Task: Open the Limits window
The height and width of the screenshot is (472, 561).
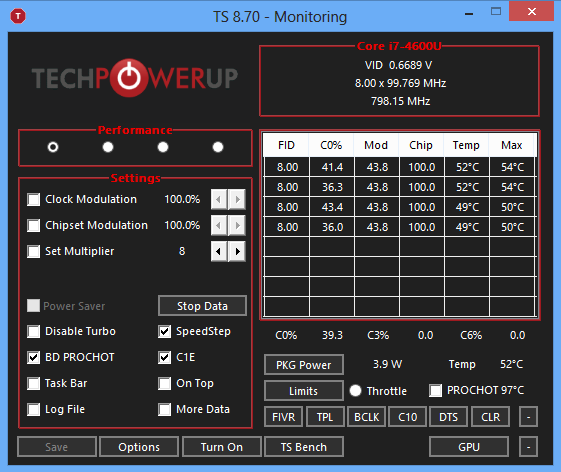Action: [304, 391]
